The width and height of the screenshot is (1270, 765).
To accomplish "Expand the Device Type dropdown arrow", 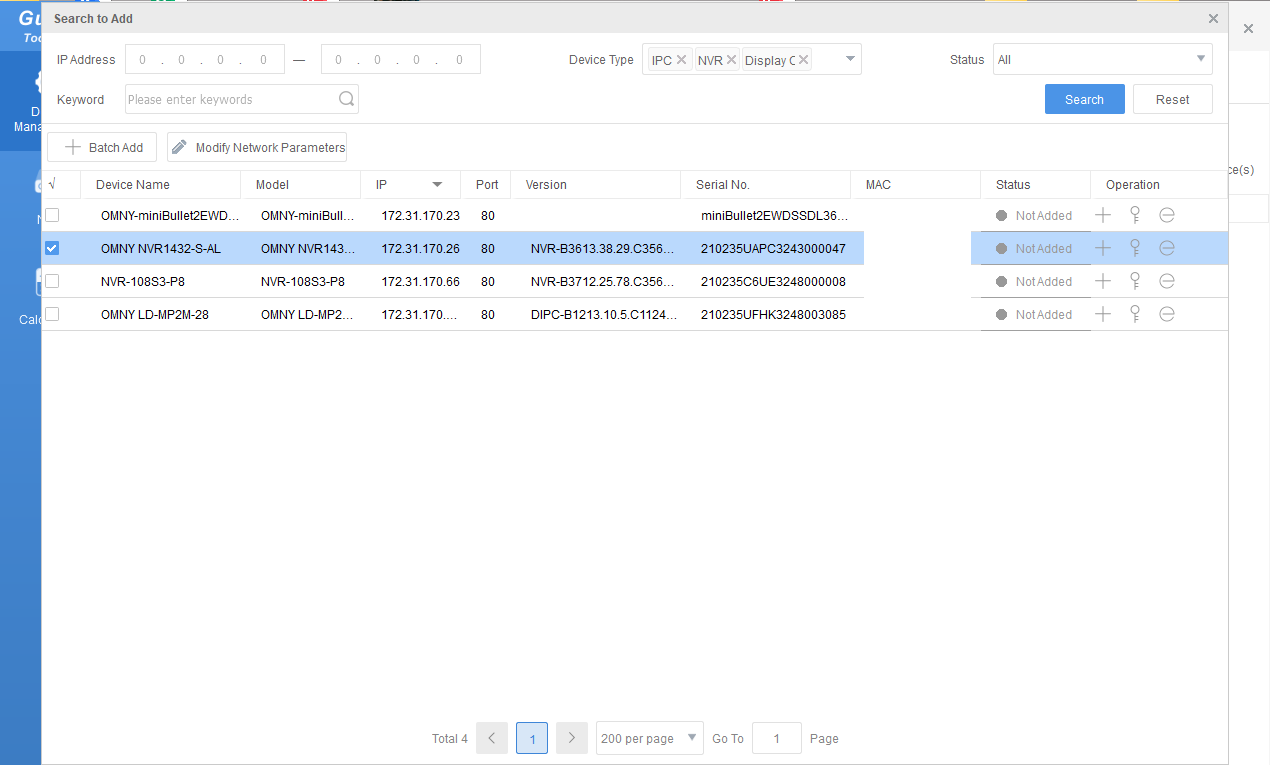I will pyautogui.click(x=850, y=59).
